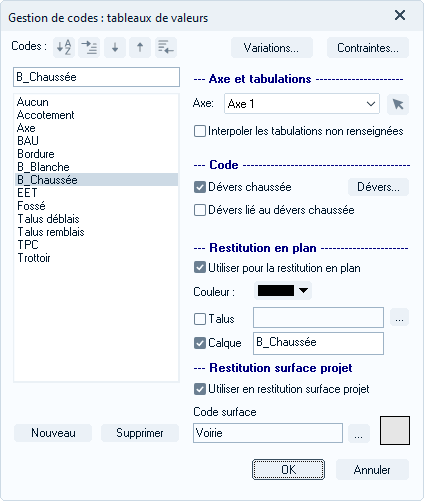Select Bordure code in the list

(36, 154)
